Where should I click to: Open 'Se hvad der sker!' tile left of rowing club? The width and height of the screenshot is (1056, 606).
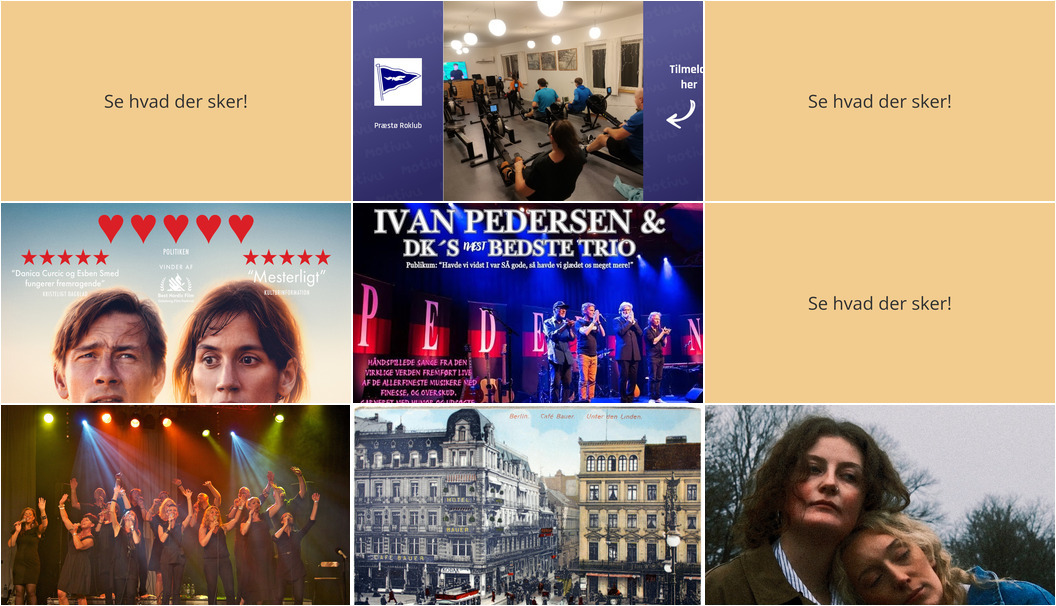point(176,101)
